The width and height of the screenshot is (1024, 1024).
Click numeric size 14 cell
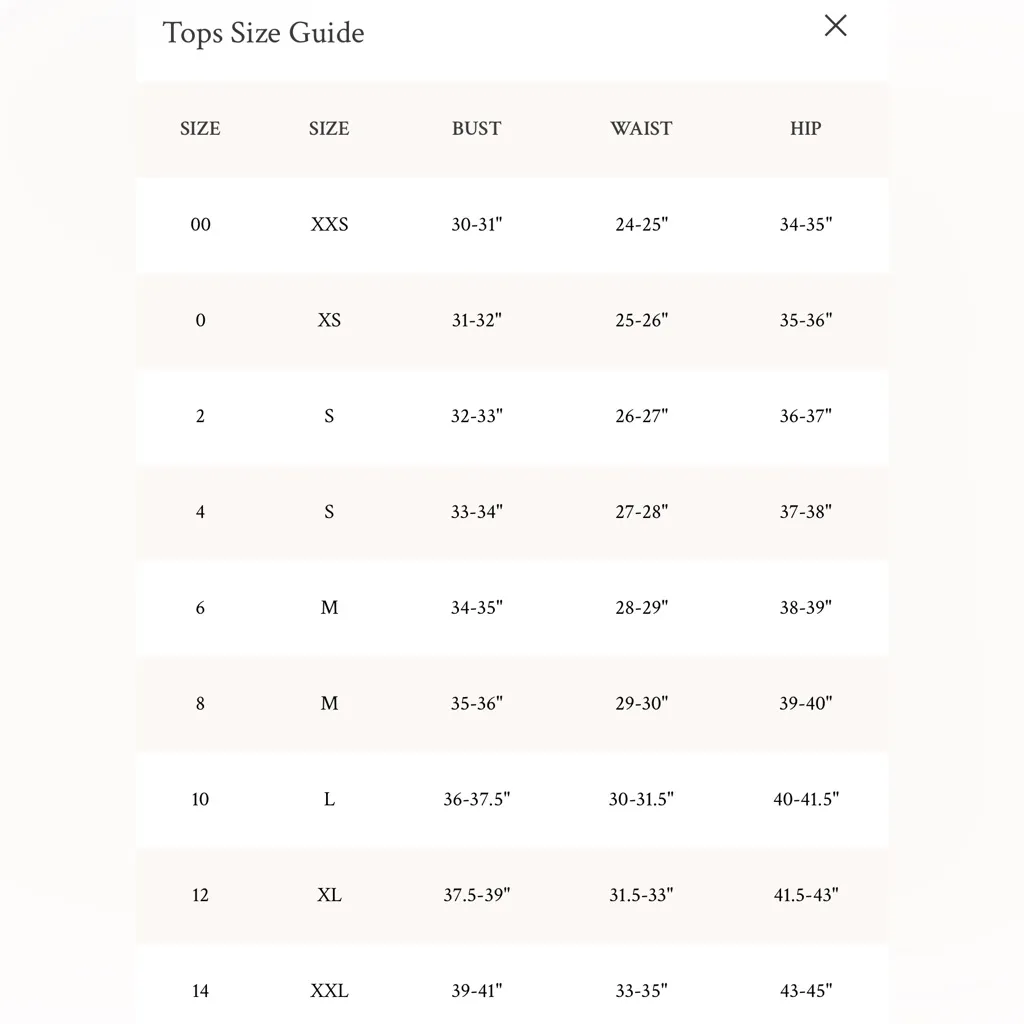[x=200, y=991]
